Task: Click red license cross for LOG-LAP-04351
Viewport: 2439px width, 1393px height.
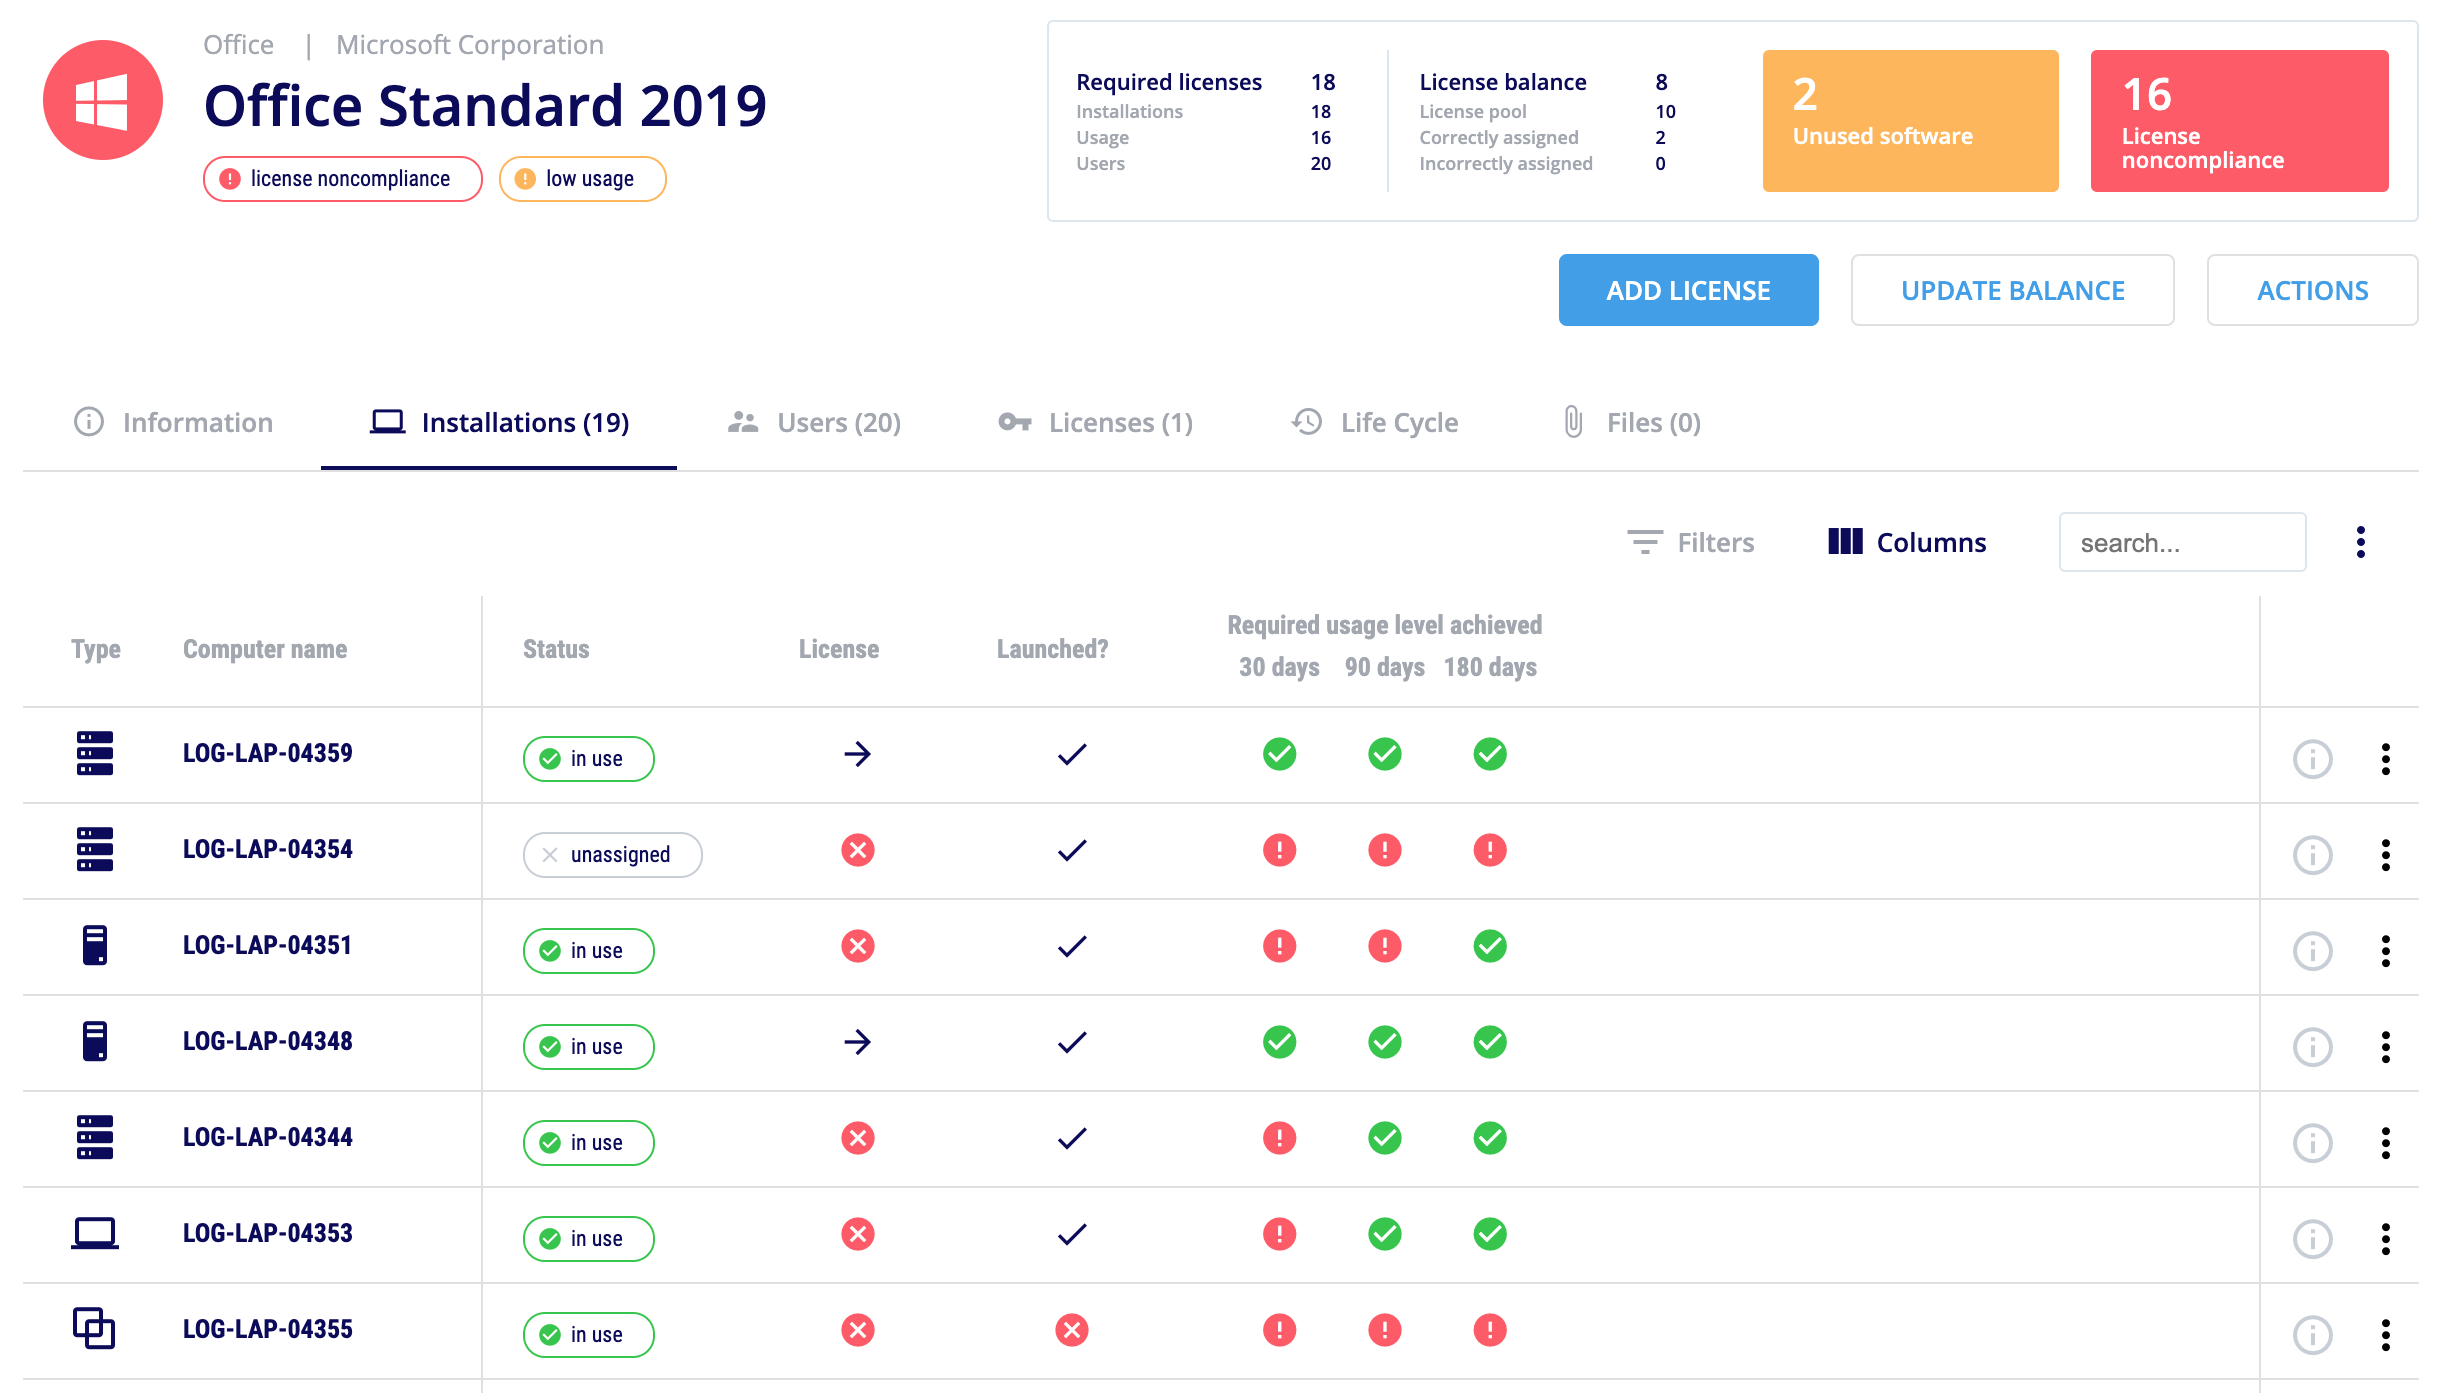Action: point(858,946)
